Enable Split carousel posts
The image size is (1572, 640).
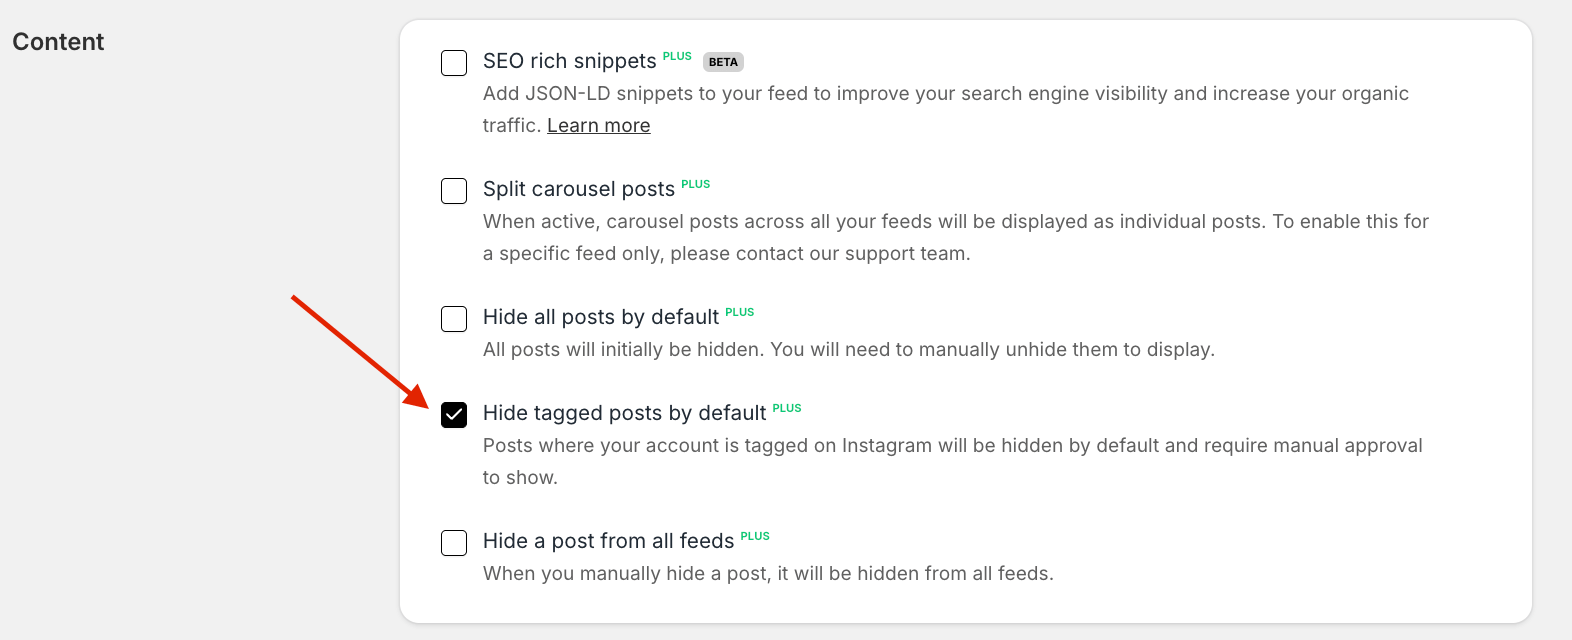454,190
